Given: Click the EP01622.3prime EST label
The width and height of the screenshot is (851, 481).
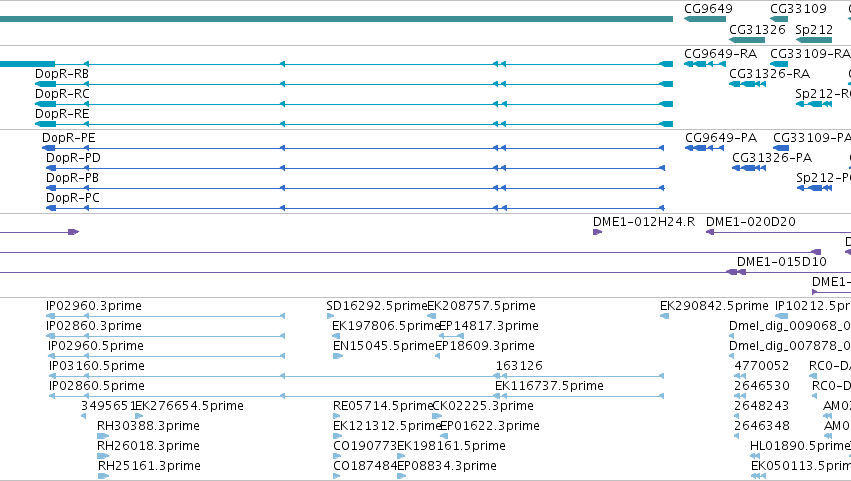Looking at the screenshot, I should coord(490,426).
